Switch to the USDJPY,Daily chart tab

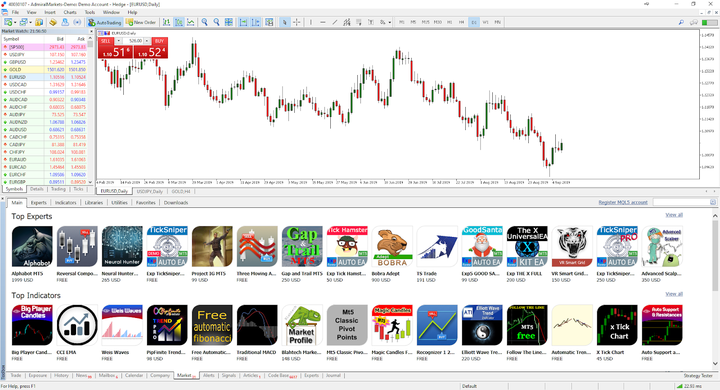tap(150, 191)
